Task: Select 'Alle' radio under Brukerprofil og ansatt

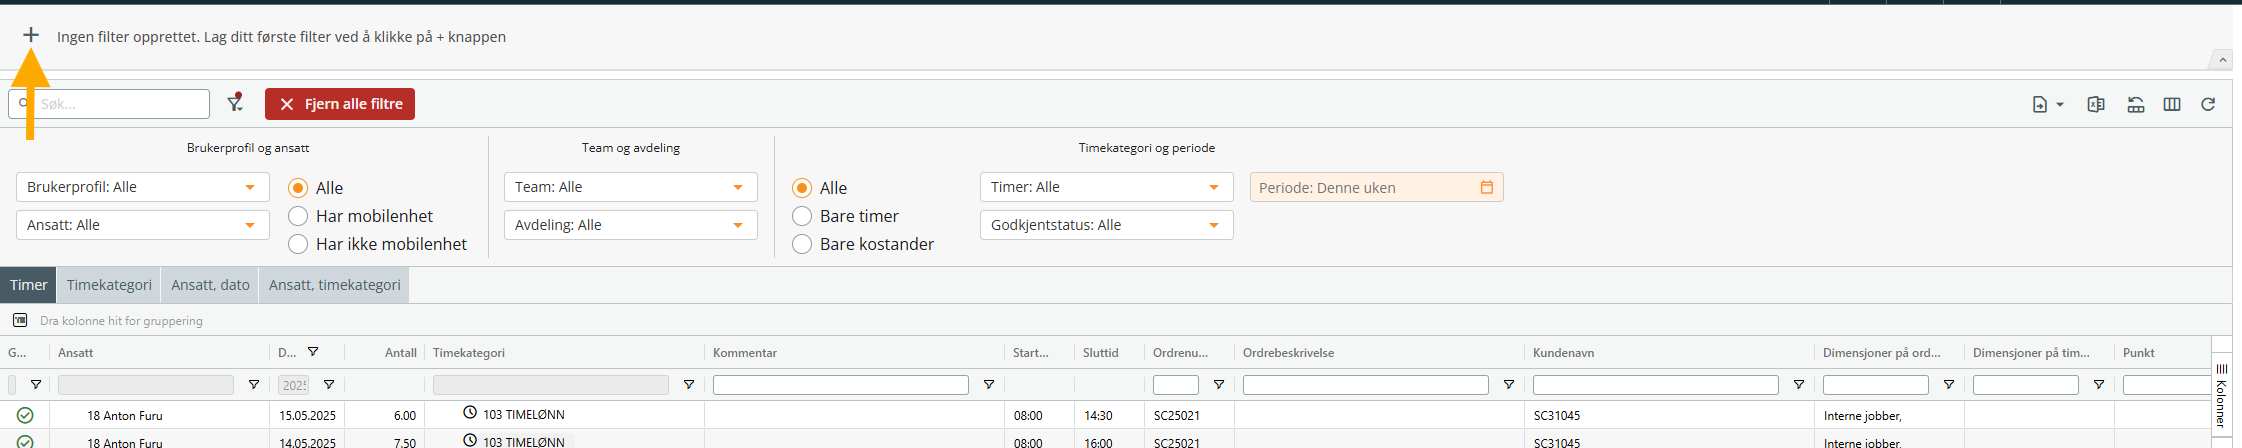Action: (x=298, y=188)
